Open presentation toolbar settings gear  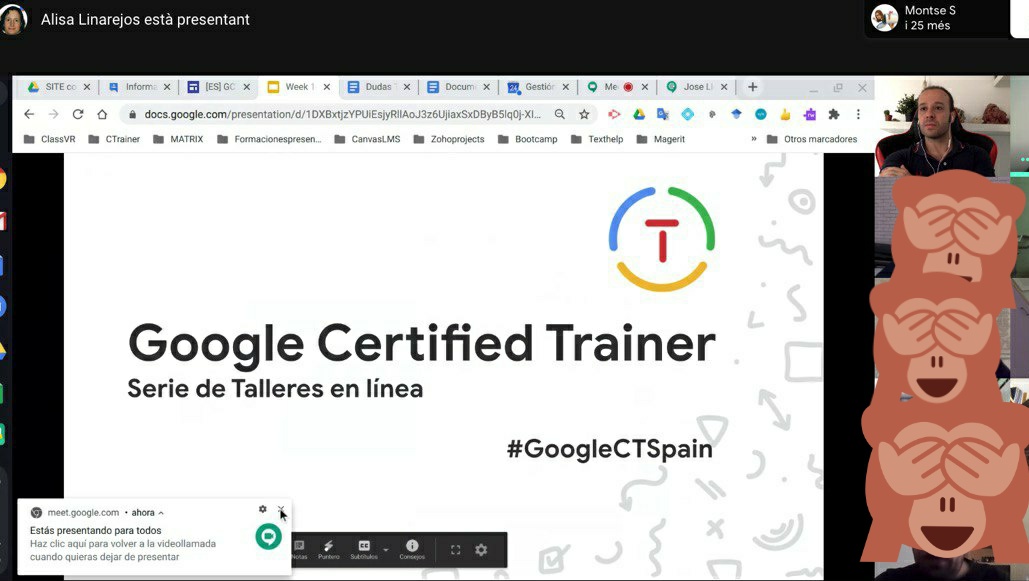pos(481,549)
